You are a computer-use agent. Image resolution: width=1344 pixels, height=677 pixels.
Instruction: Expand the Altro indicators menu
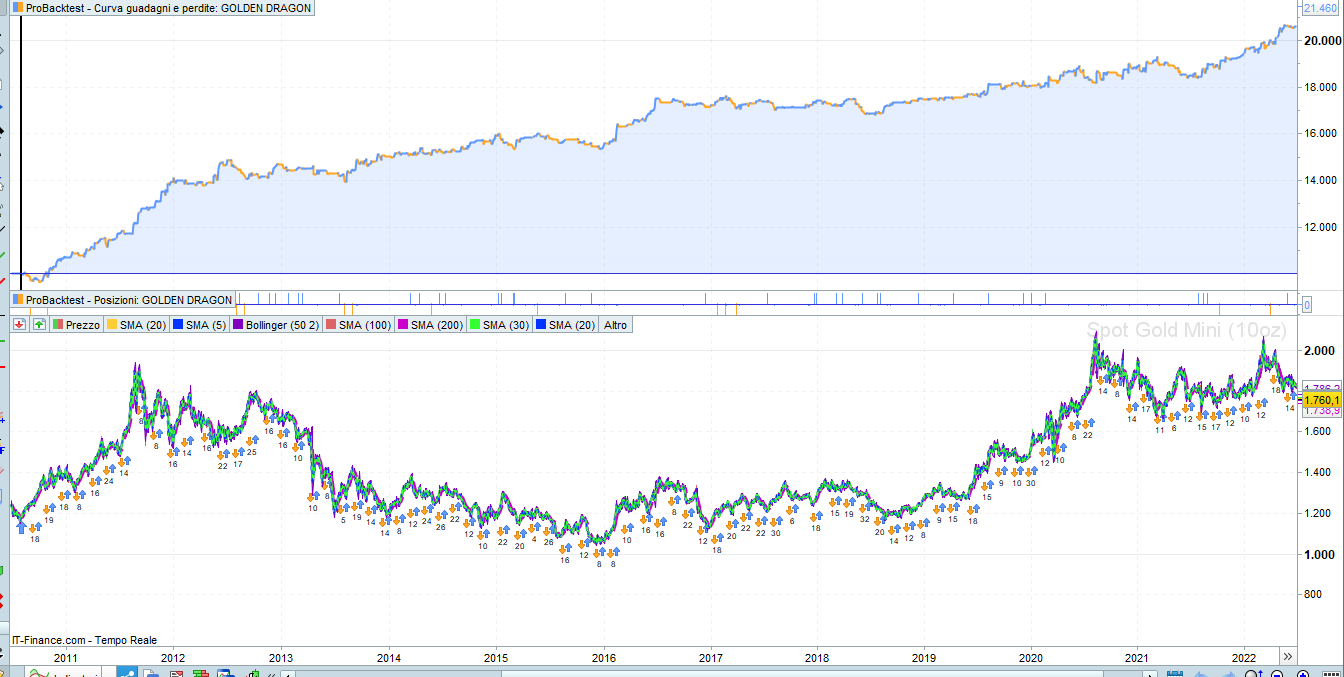616,325
